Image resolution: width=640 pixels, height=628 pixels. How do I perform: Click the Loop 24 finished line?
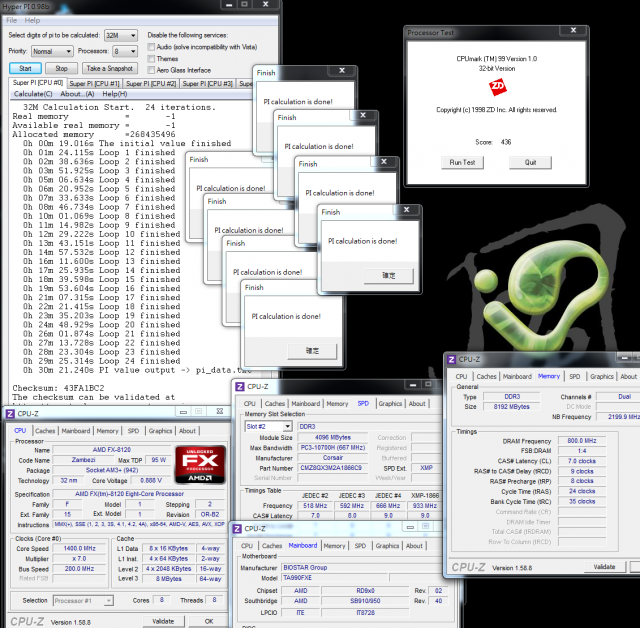point(102,361)
